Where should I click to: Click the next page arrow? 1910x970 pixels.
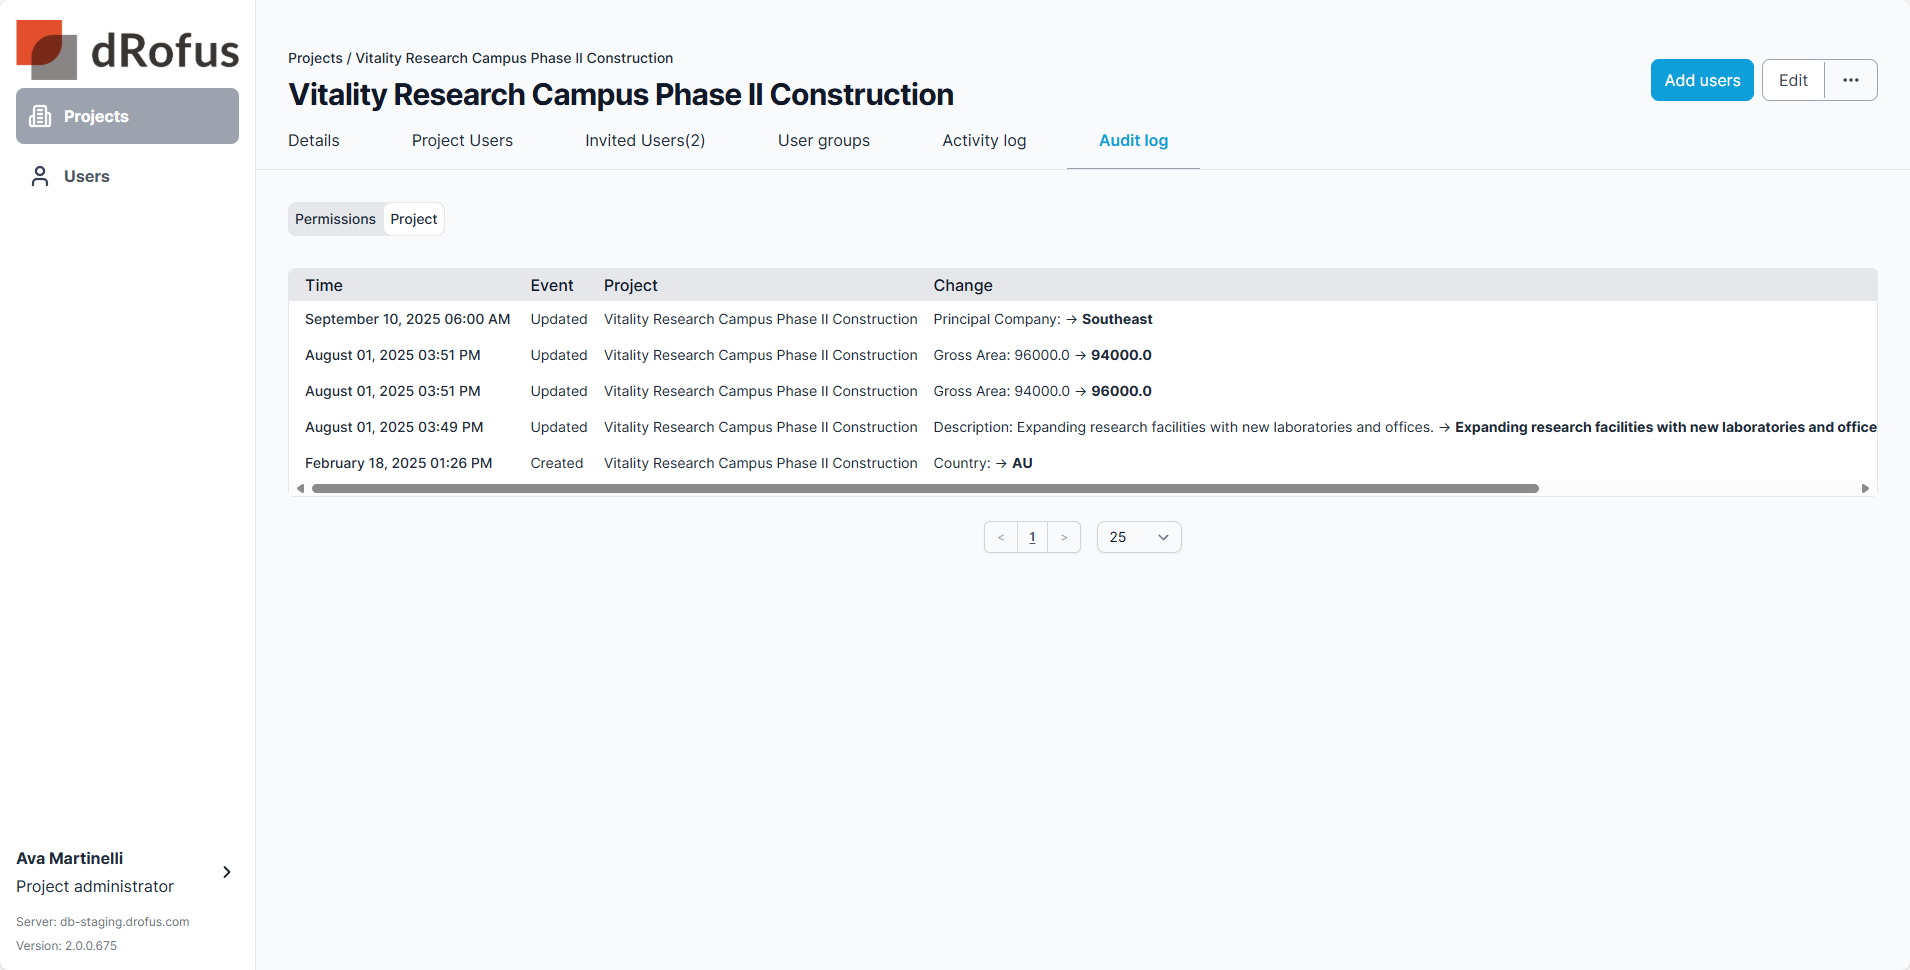[x=1064, y=537]
